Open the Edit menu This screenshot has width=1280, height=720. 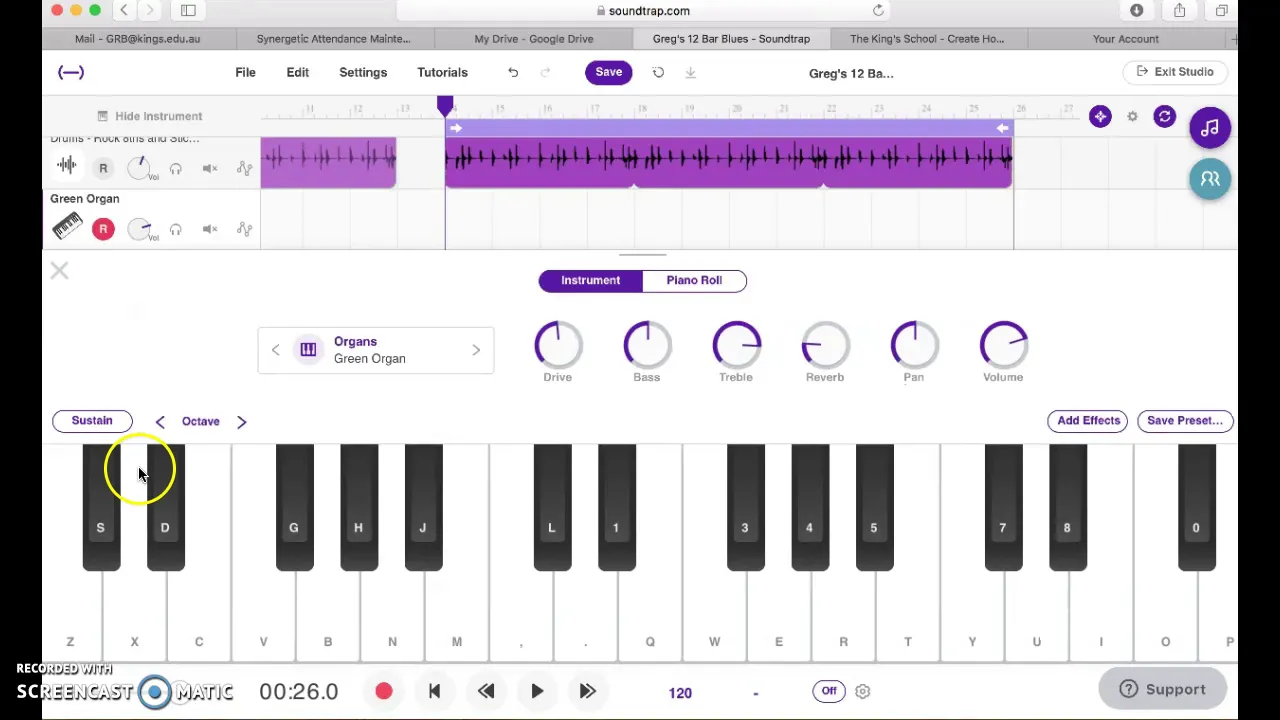pyautogui.click(x=298, y=72)
